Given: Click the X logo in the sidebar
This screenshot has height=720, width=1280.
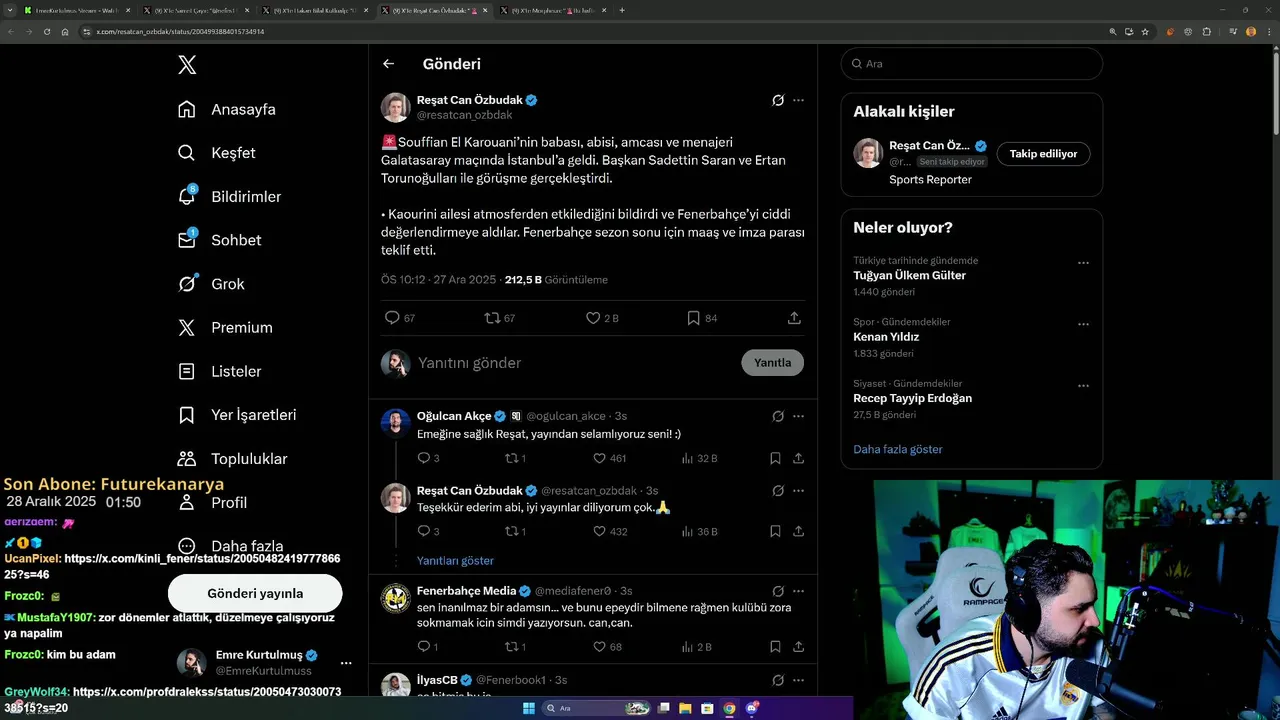Looking at the screenshot, I should pos(187,65).
